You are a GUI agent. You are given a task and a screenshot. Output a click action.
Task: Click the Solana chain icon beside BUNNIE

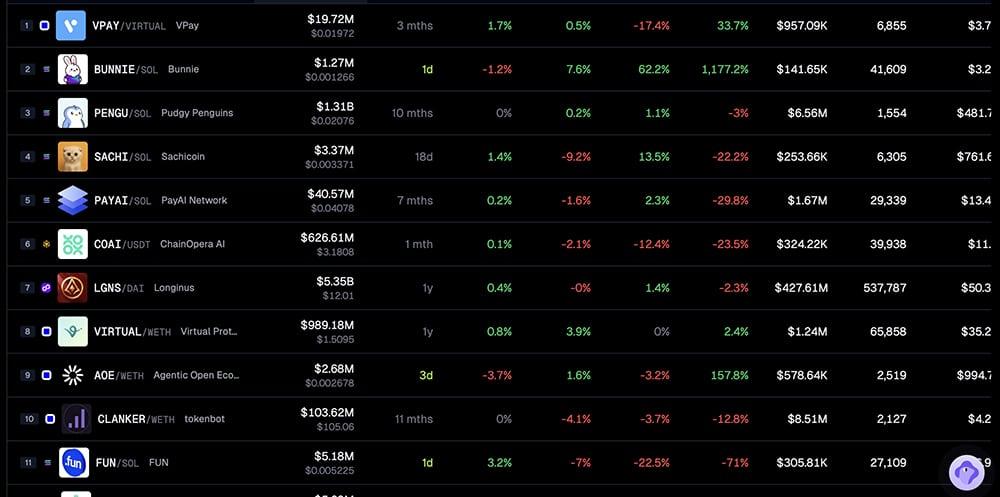46,69
